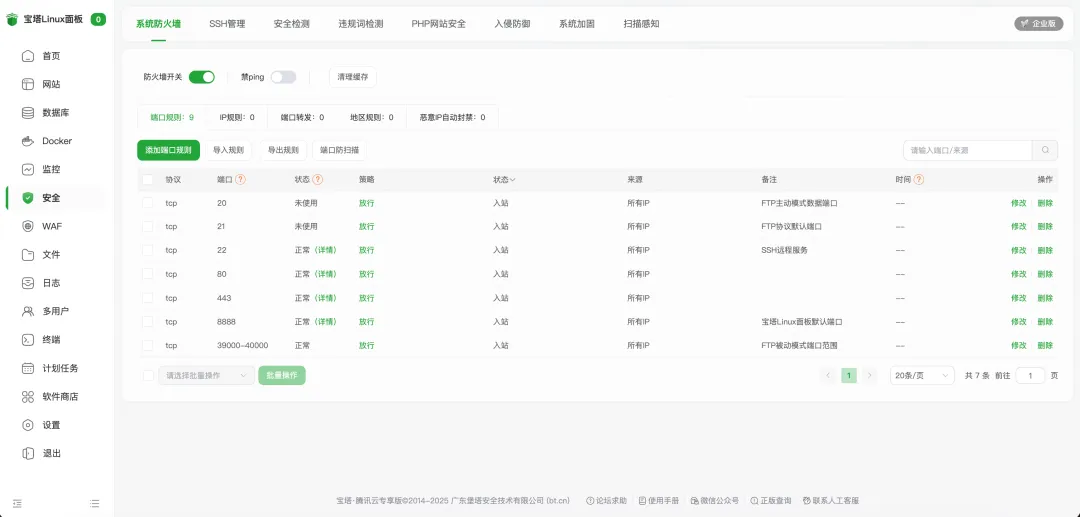Click the database (数据库) sidebar icon
This screenshot has width=1080, height=517.
tap(29, 113)
